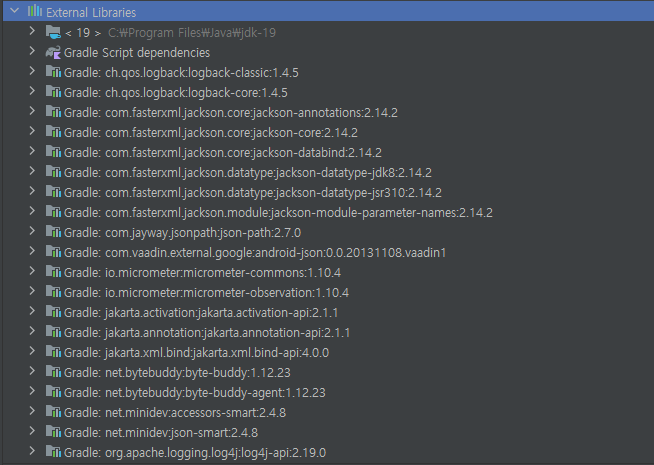The height and width of the screenshot is (465, 654).
Task: Select Gradle Script dependencies row
Action: point(137,53)
